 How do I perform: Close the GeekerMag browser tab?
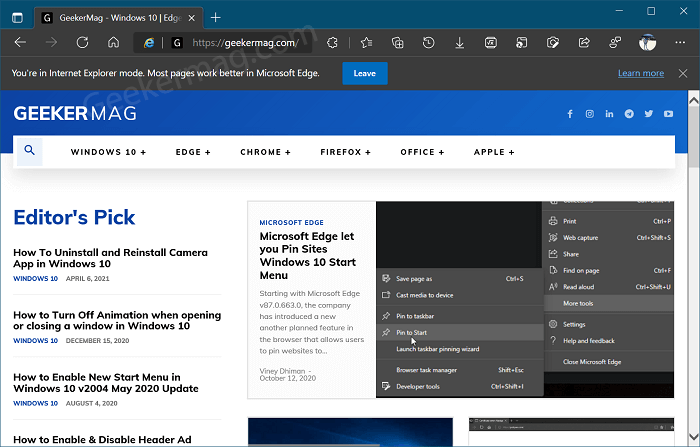coord(192,18)
